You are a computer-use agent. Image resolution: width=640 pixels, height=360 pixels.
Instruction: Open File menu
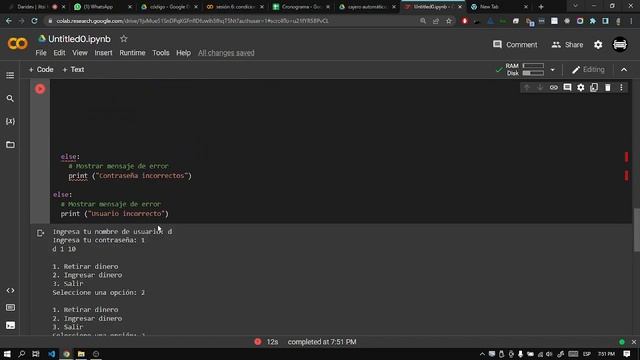coord(41,53)
